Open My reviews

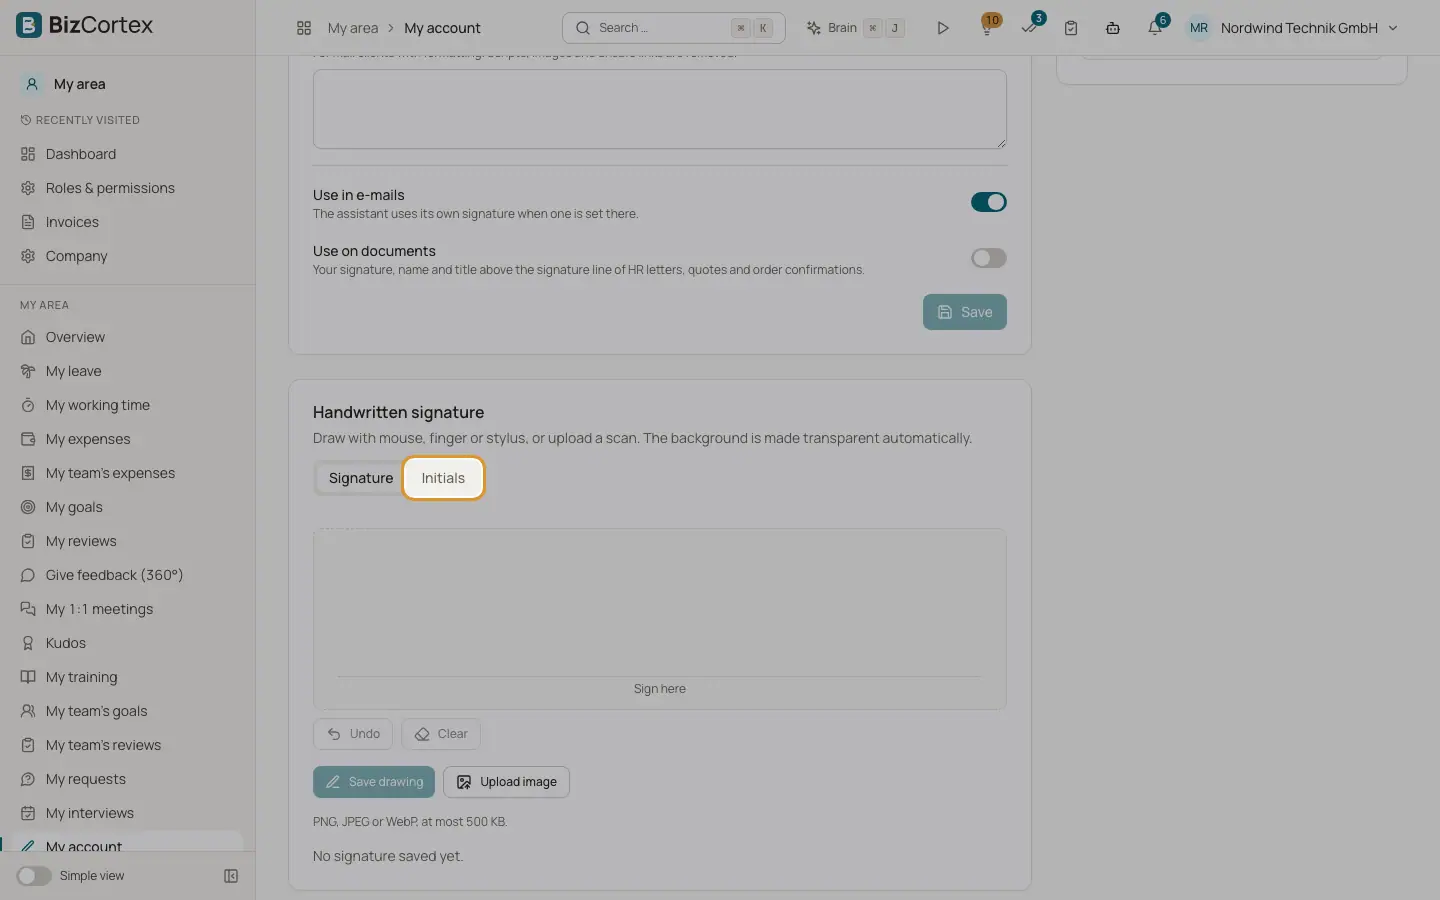(x=128, y=541)
